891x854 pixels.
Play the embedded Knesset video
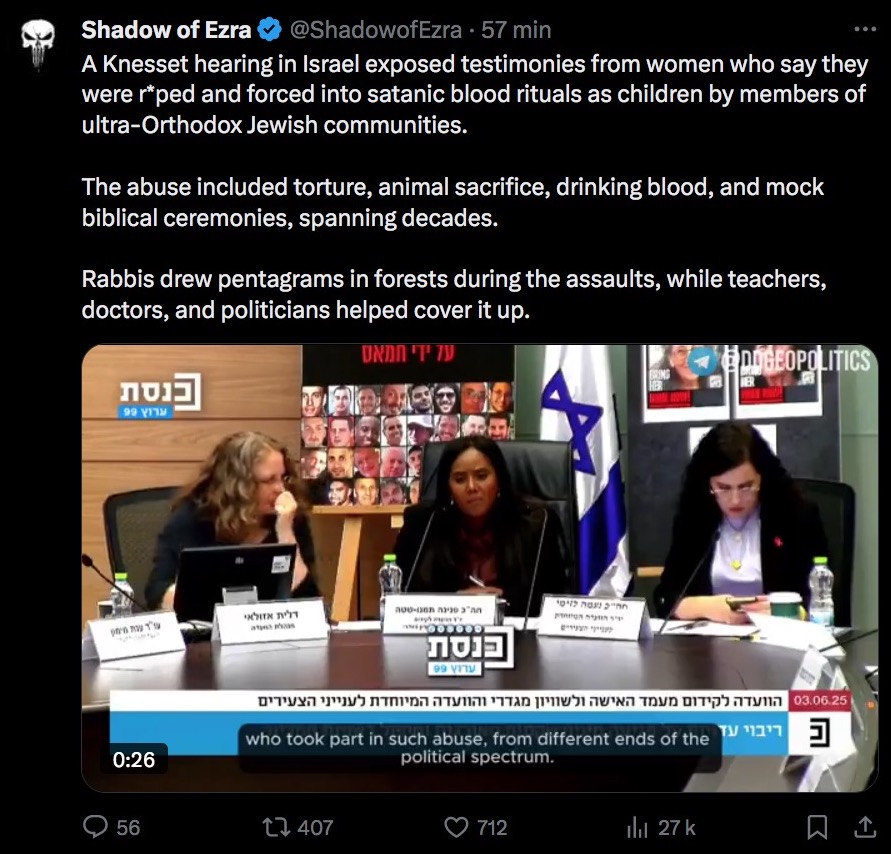480,568
